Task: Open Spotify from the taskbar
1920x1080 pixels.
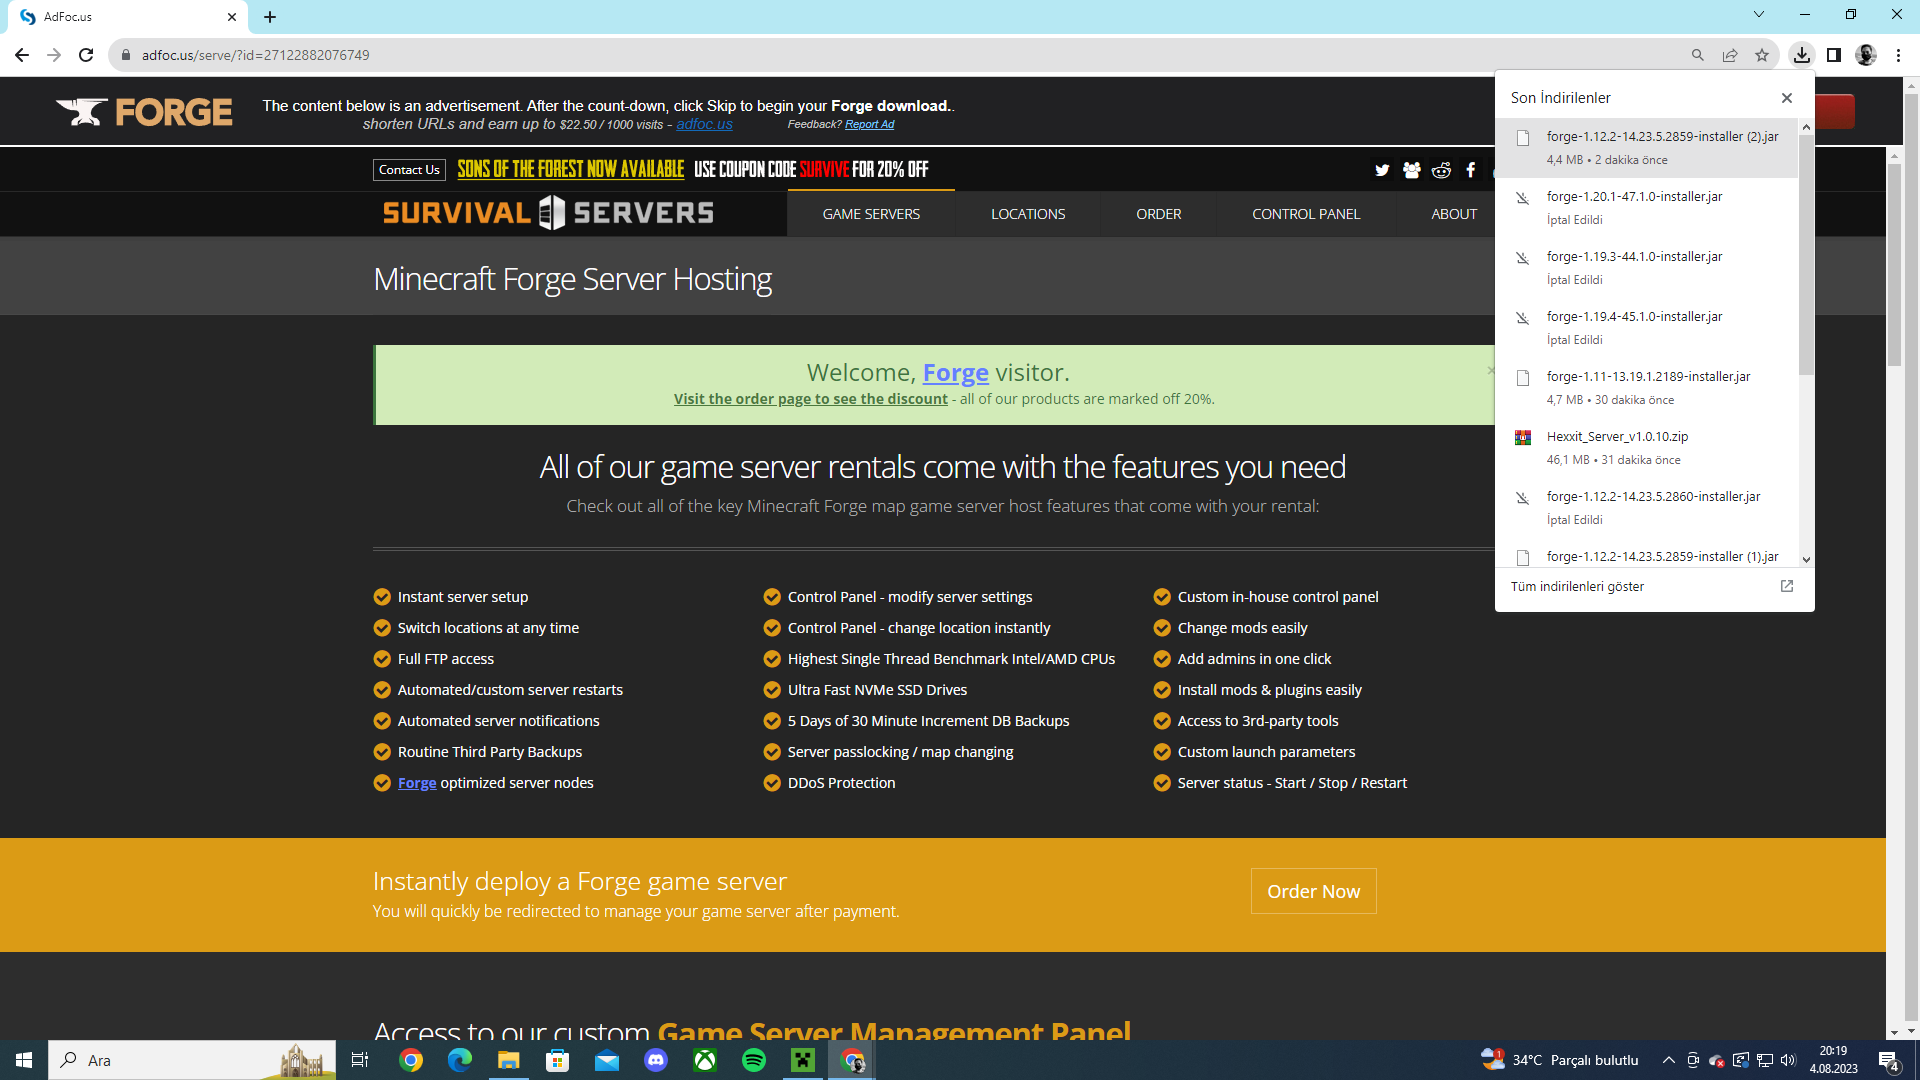Action: [754, 1060]
